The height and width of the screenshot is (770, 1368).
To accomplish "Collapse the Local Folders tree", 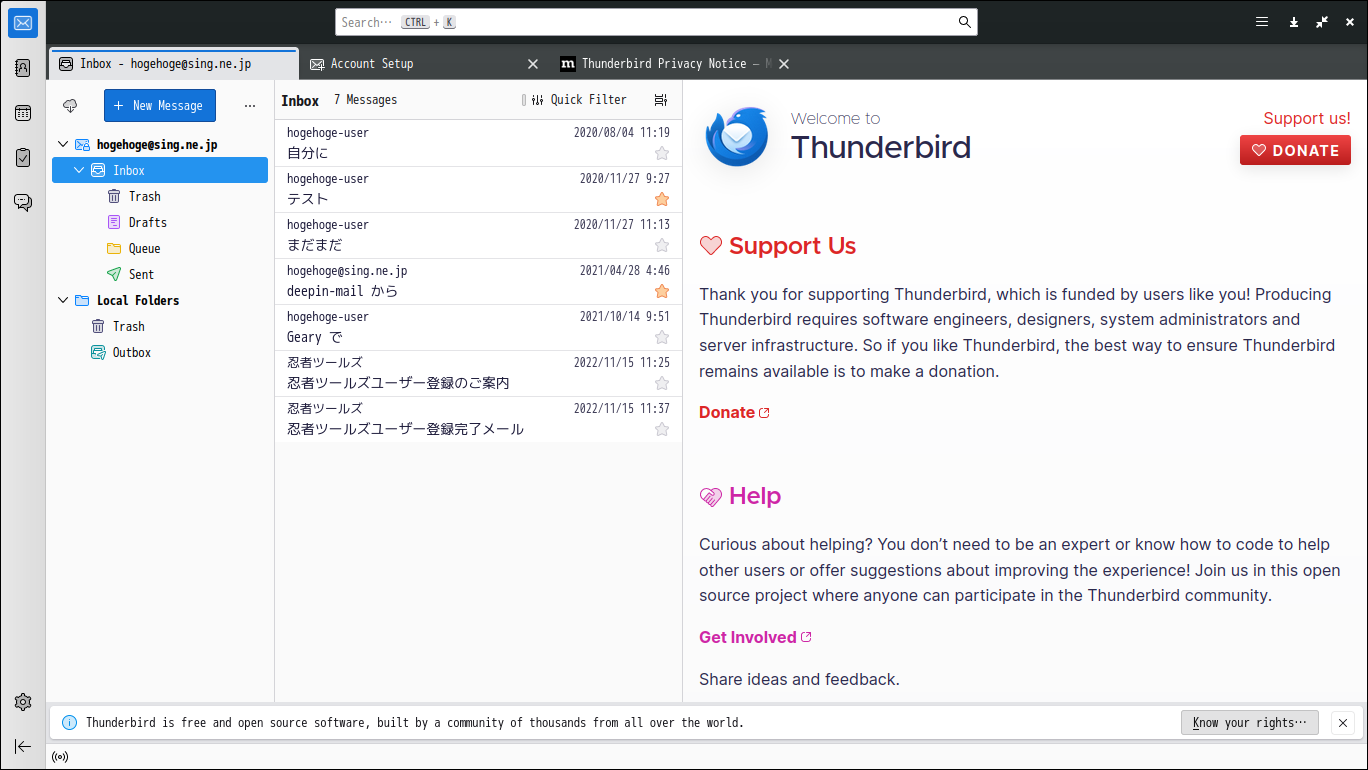I will coord(64,301).
